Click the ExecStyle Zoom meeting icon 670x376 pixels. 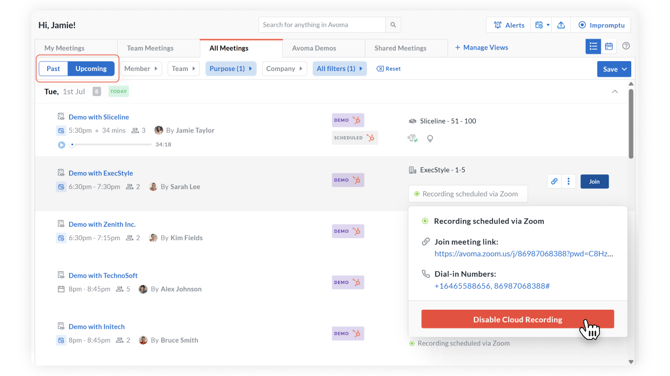pos(61,187)
